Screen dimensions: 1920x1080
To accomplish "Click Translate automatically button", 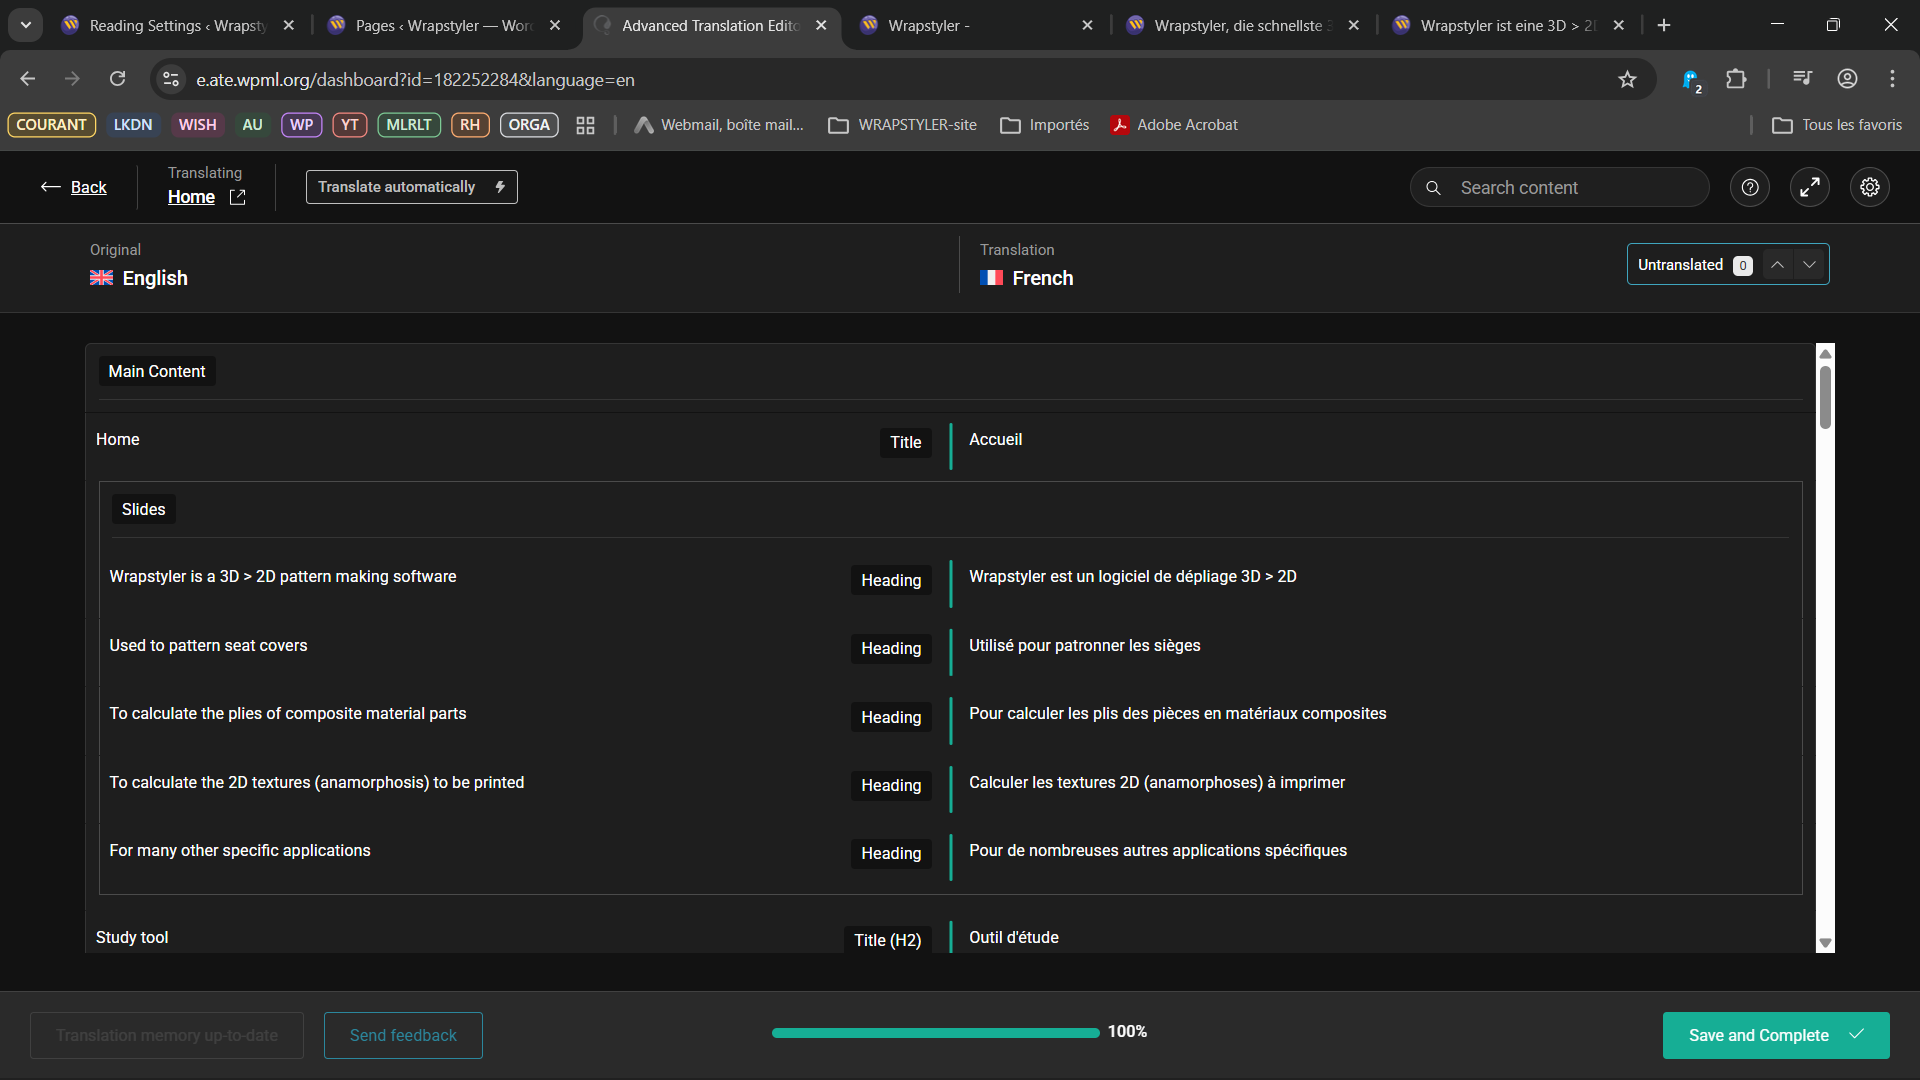I will (411, 187).
